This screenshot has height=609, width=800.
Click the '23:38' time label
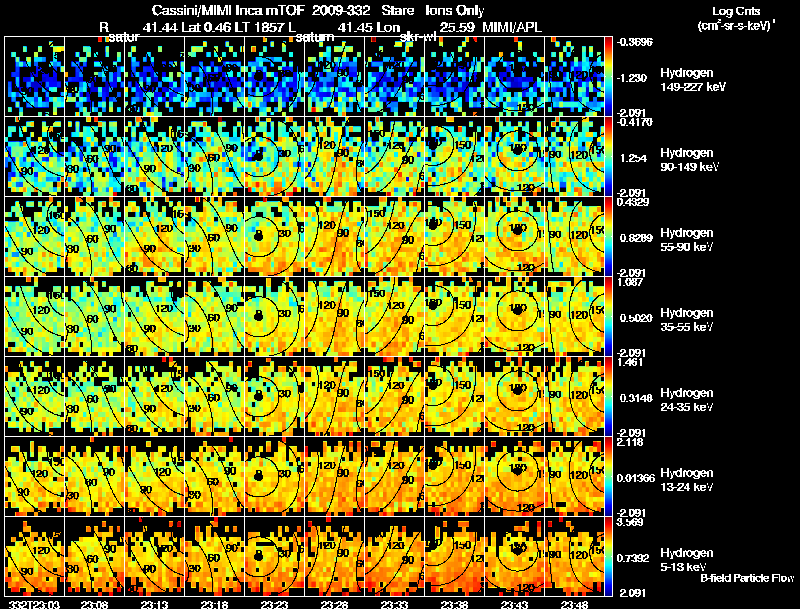click(x=455, y=604)
